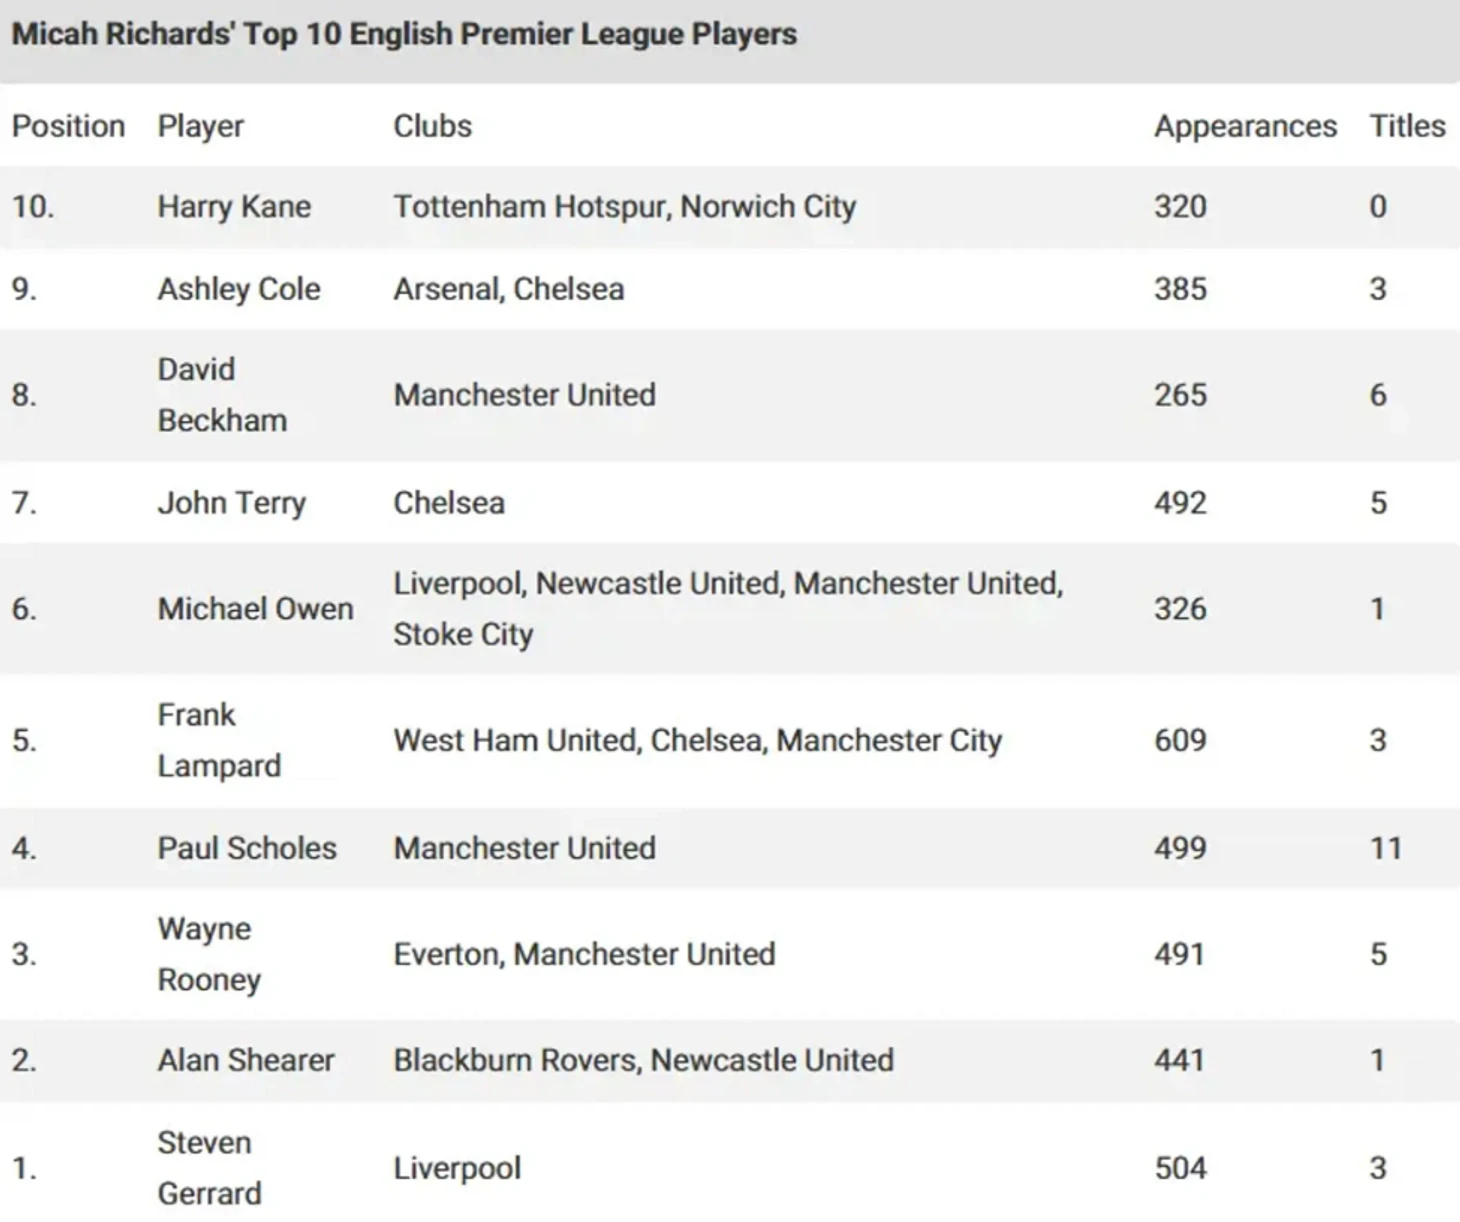Click Paul Scholes' 11 titles value
The image size is (1460, 1222).
pos(1385,848)
